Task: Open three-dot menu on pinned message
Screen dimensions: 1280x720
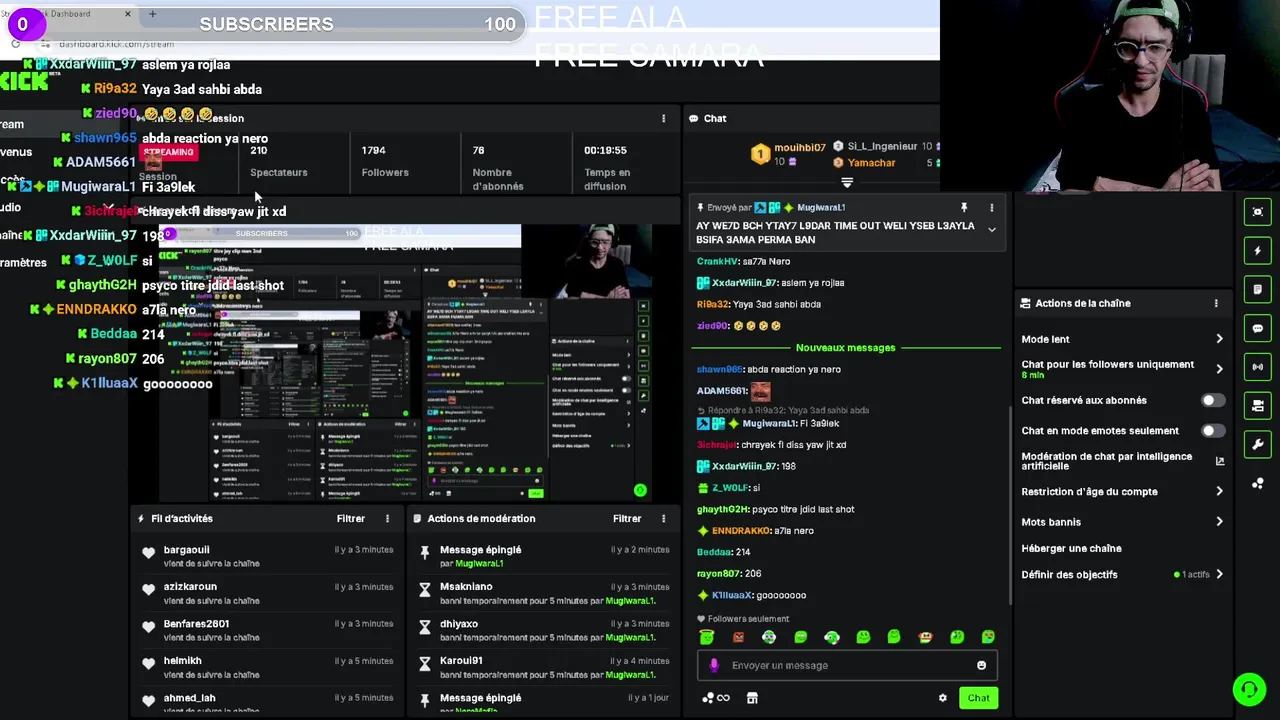Action: click(991, 208)
